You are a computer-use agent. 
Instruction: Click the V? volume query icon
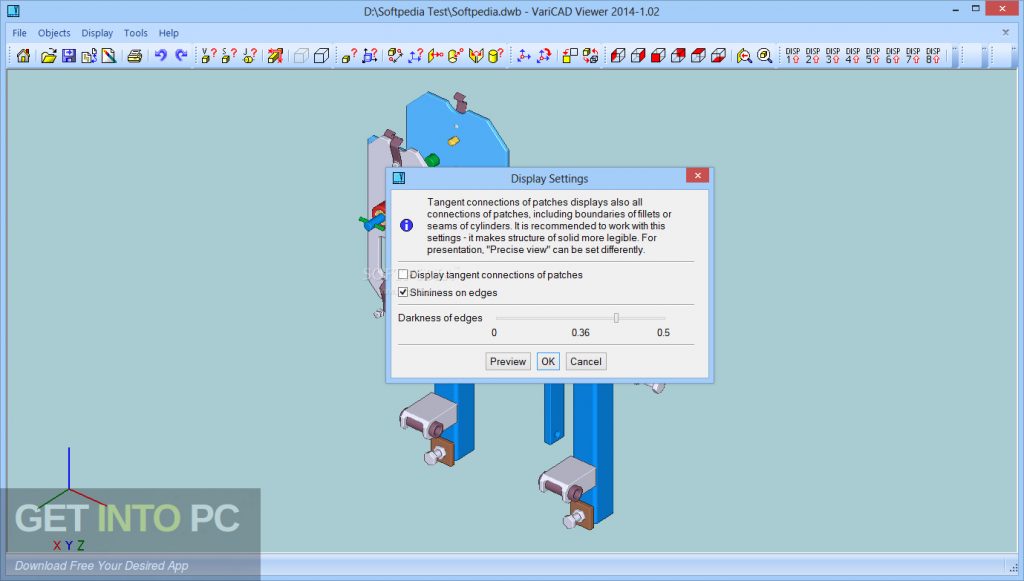[209, 56]
